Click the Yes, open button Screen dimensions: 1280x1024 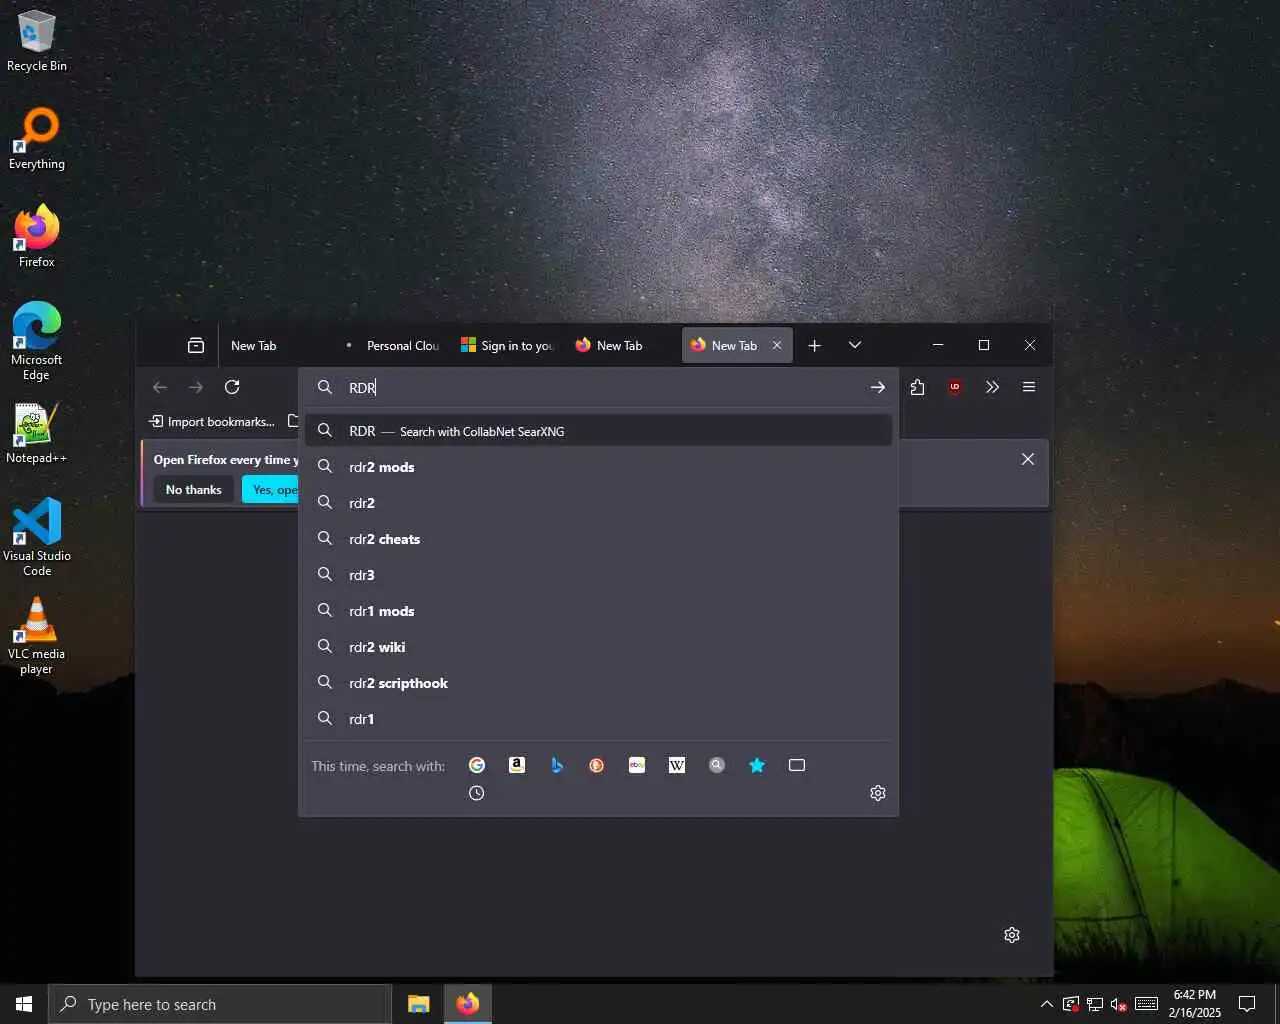(270, 490)
